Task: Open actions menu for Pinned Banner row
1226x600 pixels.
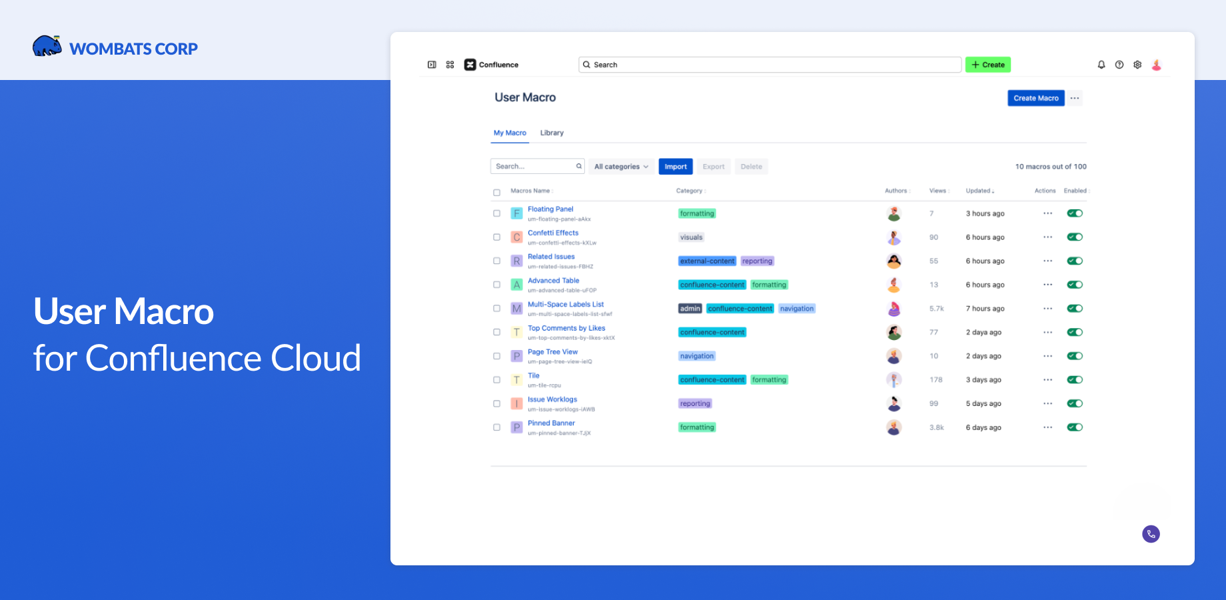Action: pyautogui.click(x=1047, y=427)
